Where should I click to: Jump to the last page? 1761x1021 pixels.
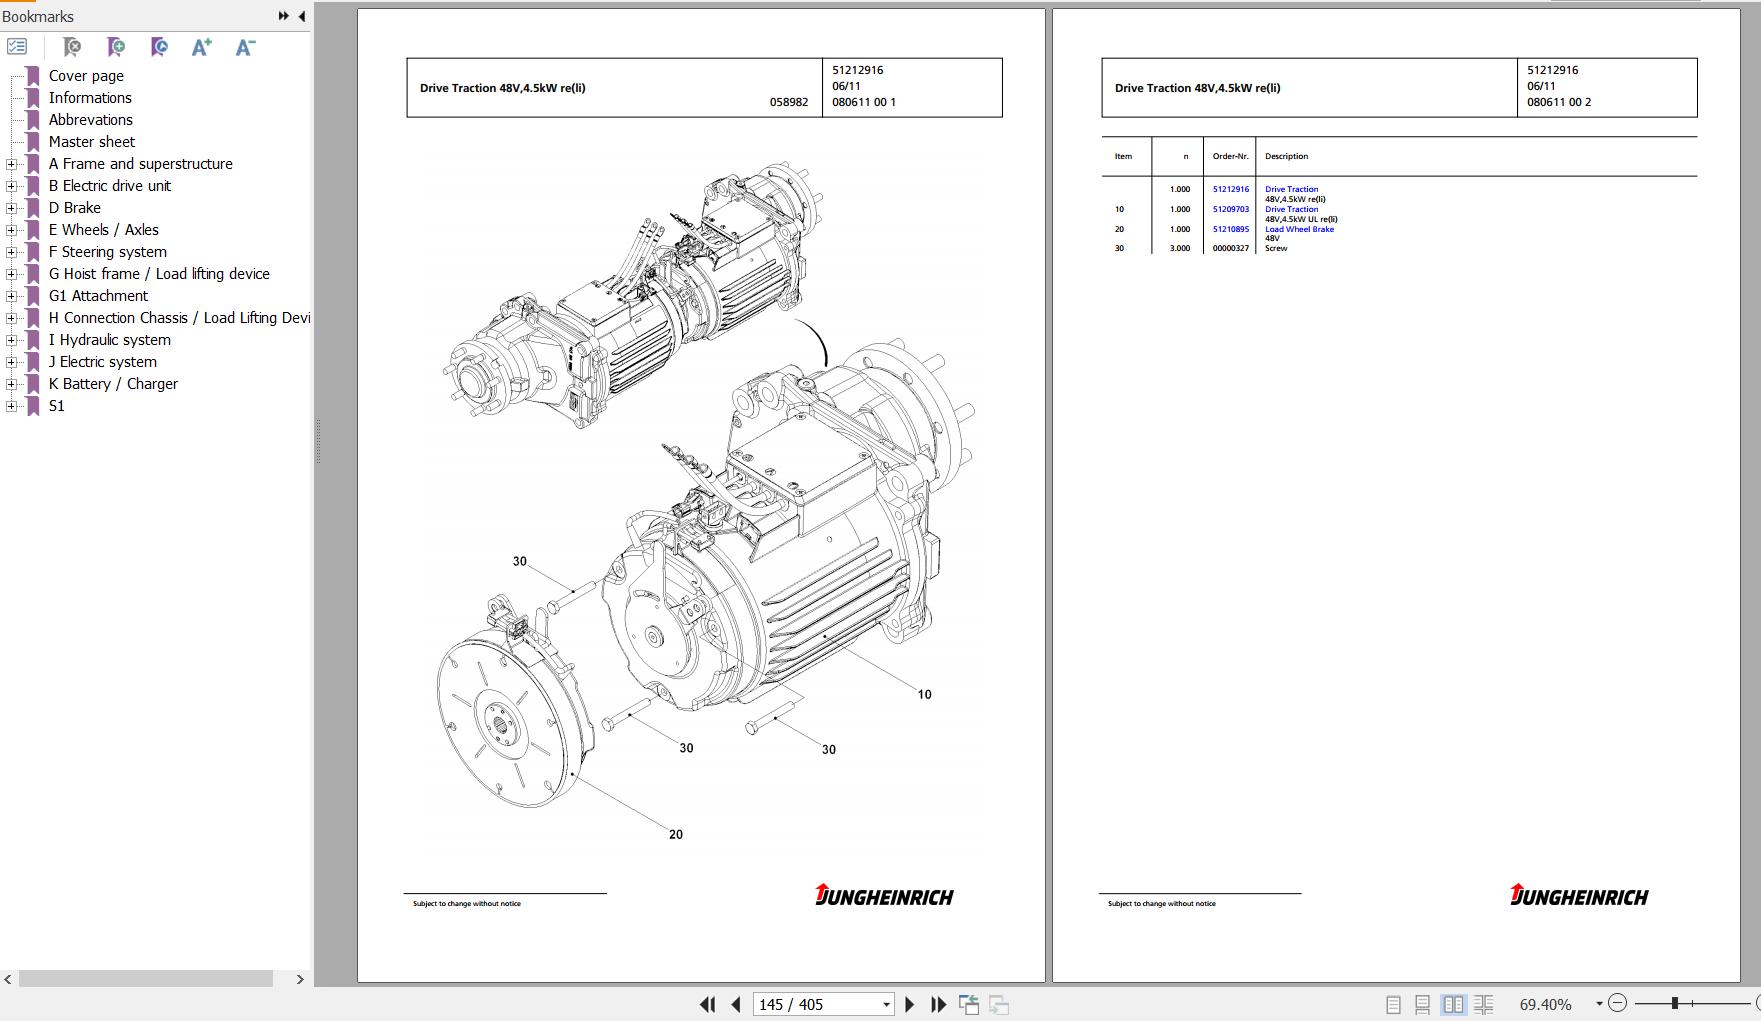point(938,1004)
